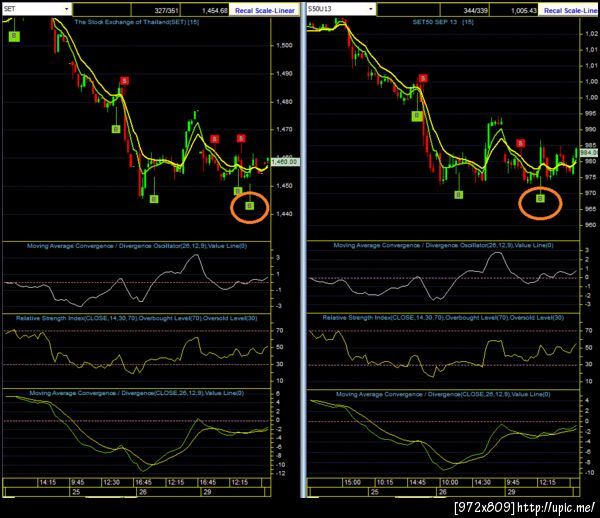
Task: Click the green B marker at the SET chart's top-left corner
Action: (x=14, y=37)
